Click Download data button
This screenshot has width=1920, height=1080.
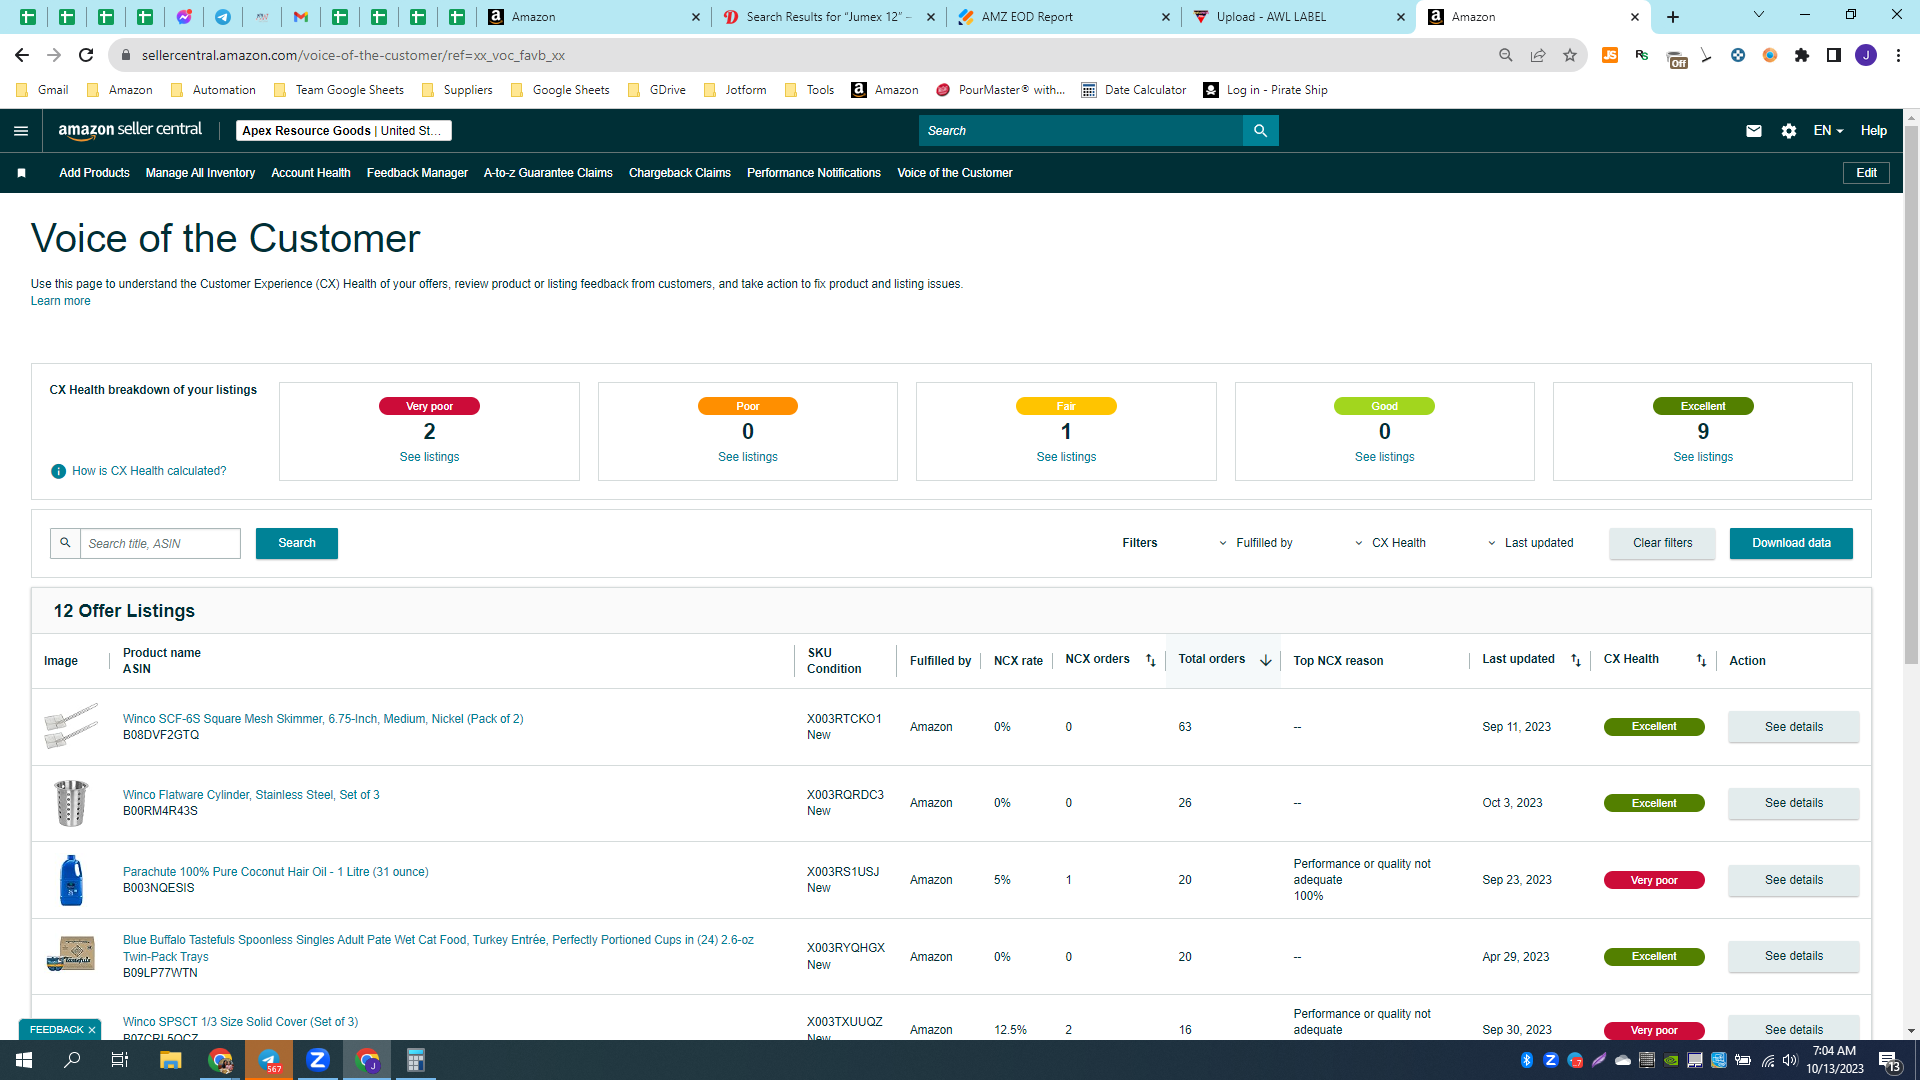pyautogui.click(x=1791, y=543)
